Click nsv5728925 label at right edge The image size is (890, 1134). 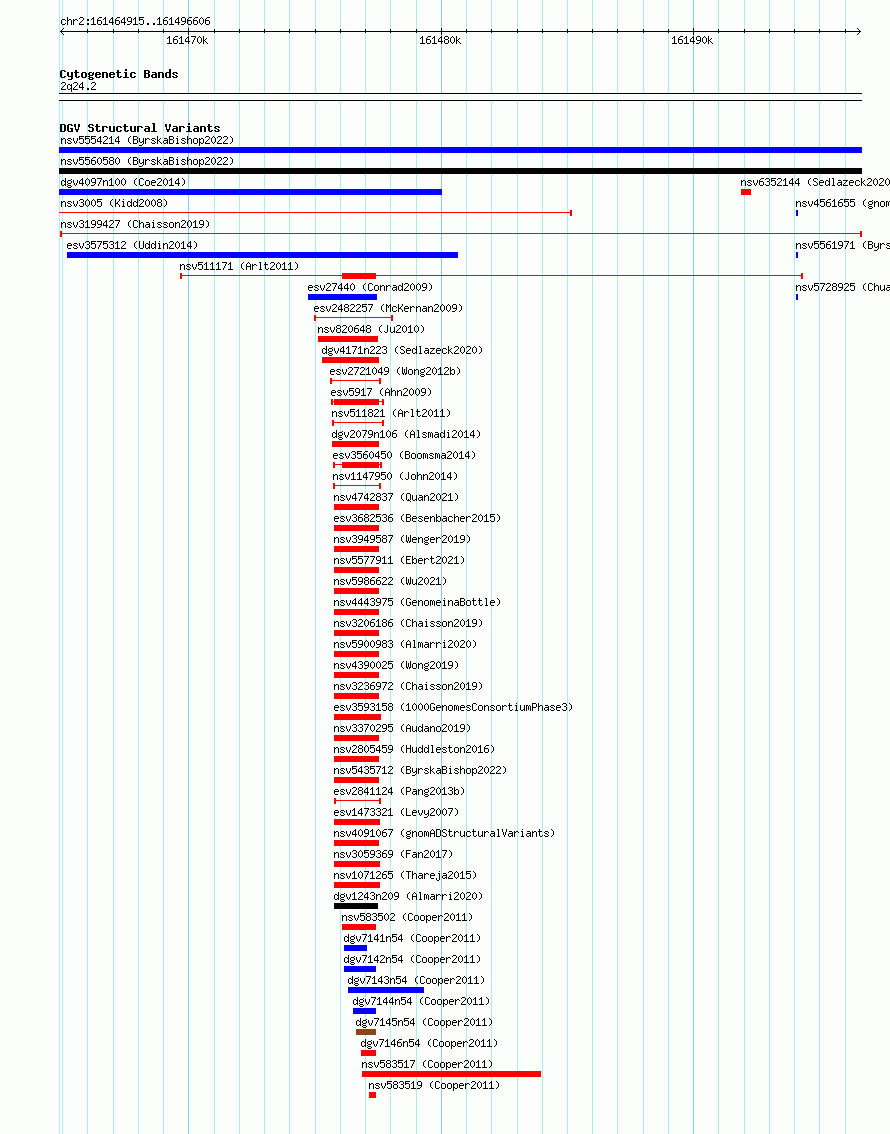842,287
